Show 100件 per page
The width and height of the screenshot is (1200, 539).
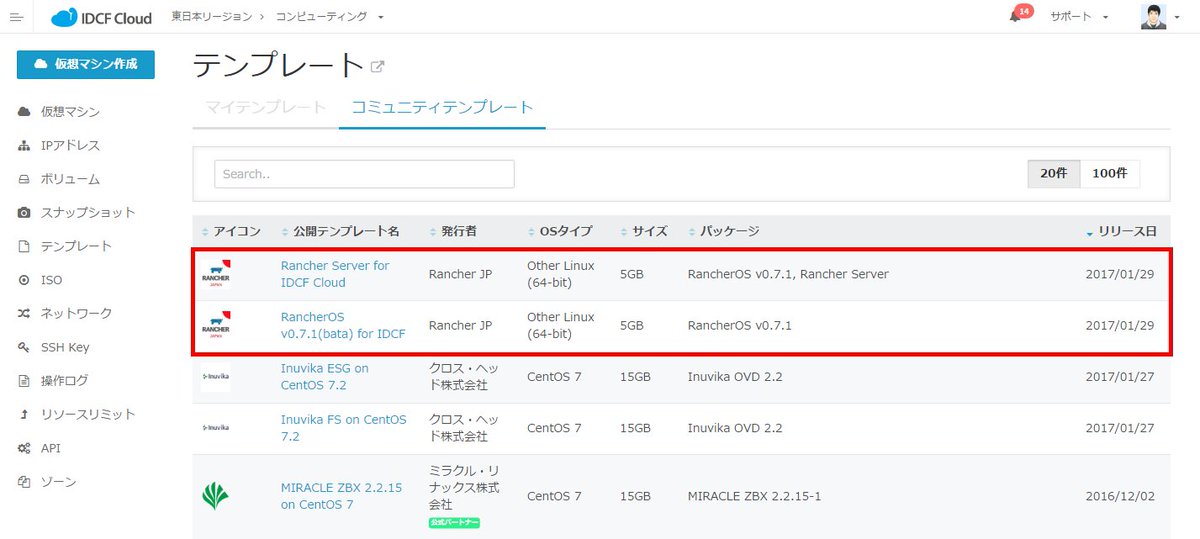point(1109,174)
